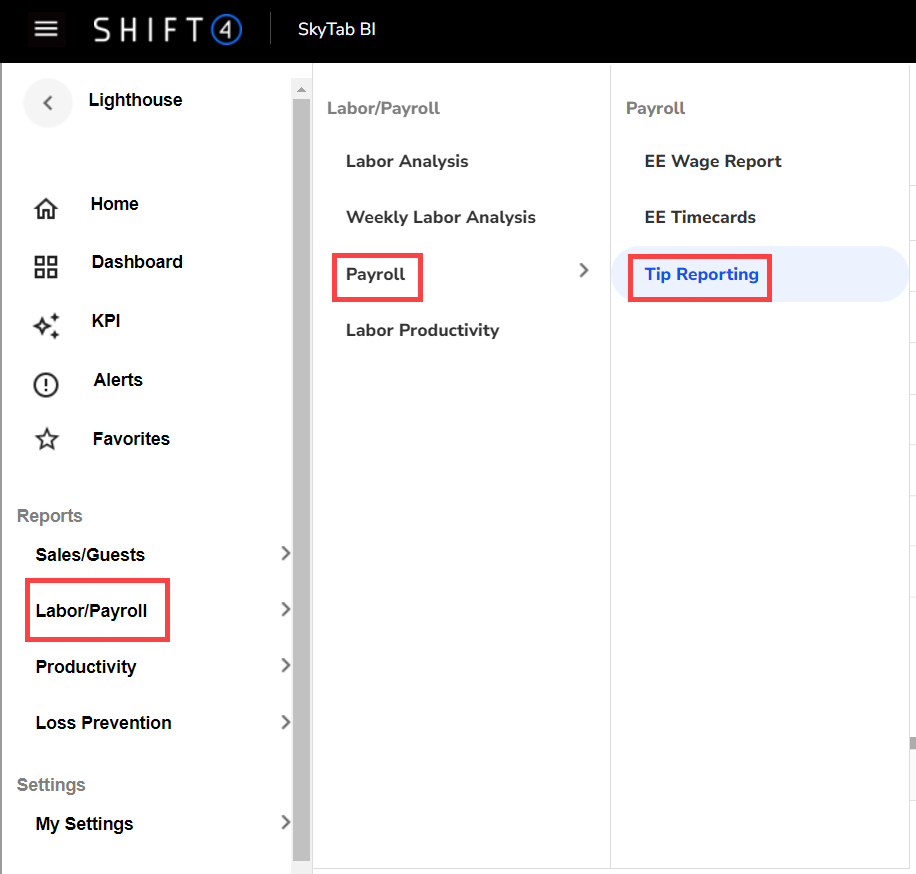Expand the My Settings chevron

pyautogui.click(x=286, y=823)
